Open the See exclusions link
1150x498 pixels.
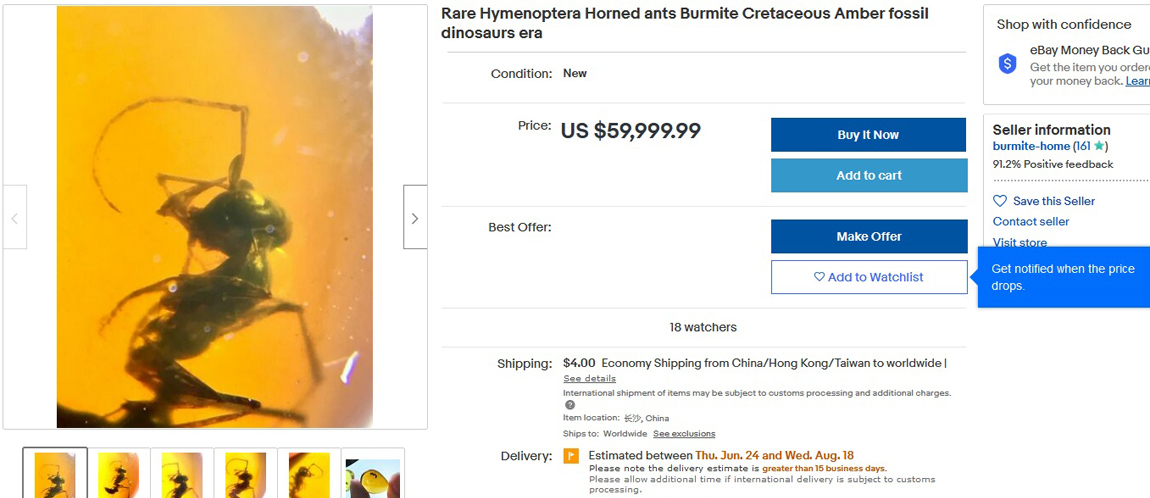pos(684,434)
